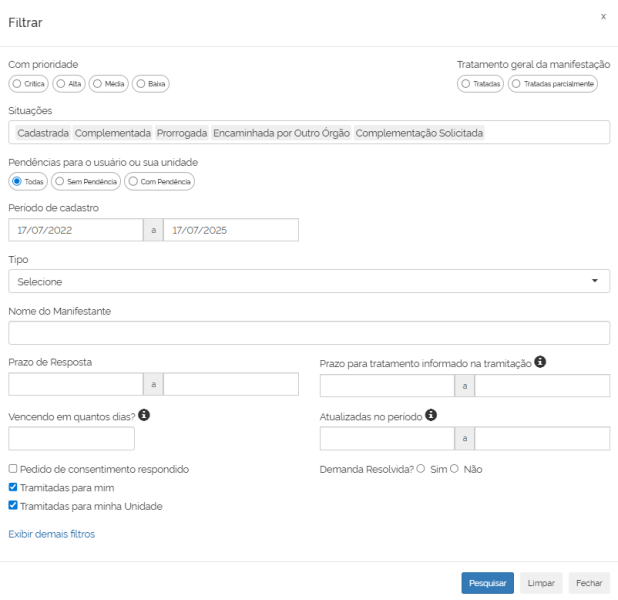Click the Limpar button
618x600 pixels.
coord(540,583)
